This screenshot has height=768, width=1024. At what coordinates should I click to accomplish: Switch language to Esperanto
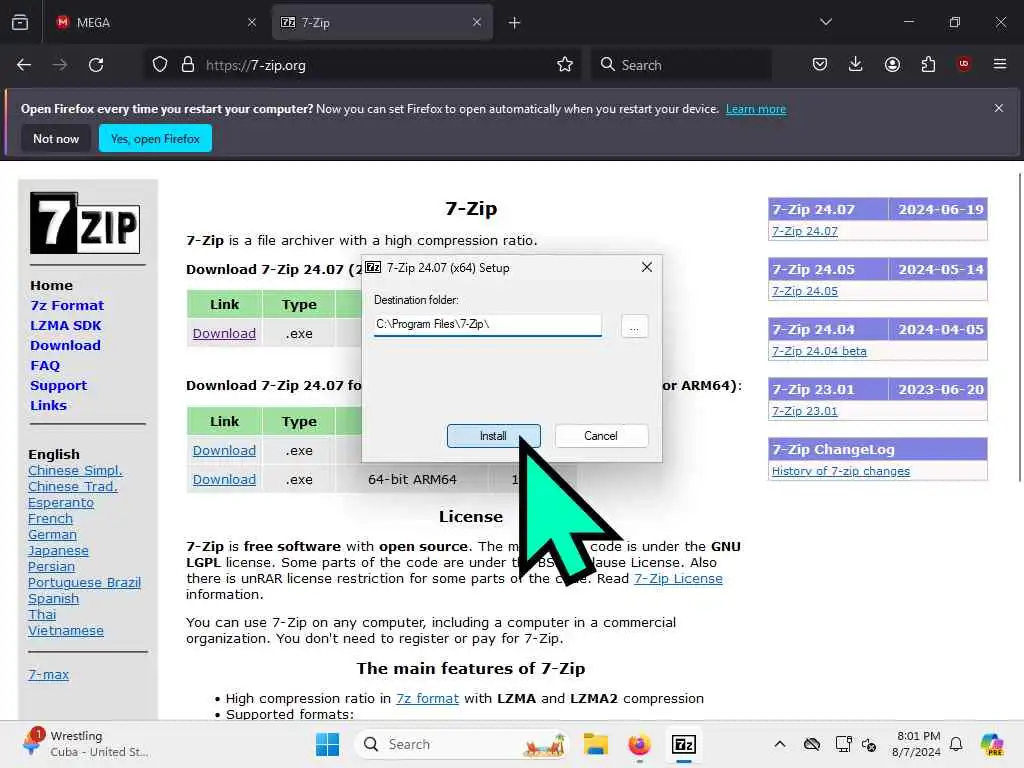61,503
